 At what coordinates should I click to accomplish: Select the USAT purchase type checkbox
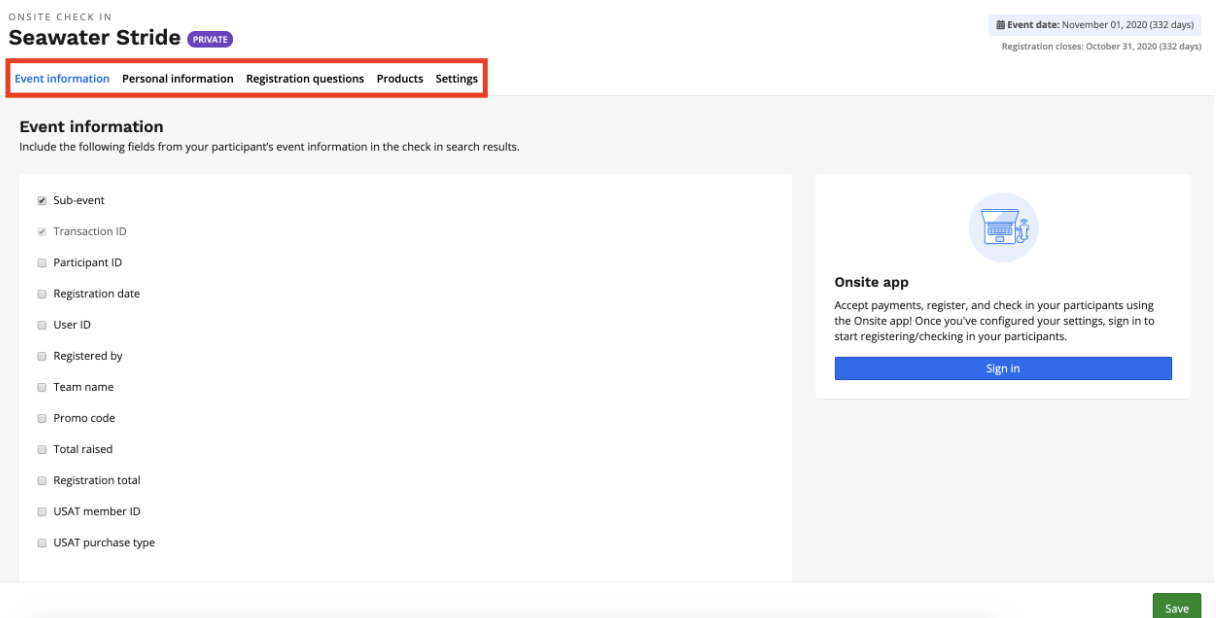[x=42, y=543]
